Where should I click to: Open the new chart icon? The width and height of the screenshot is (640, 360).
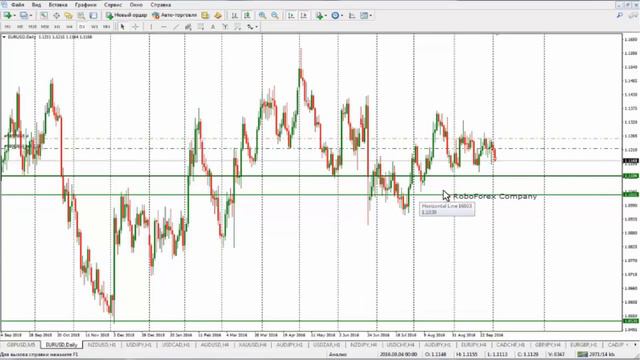pyautogui.click(x=7, y=16)
